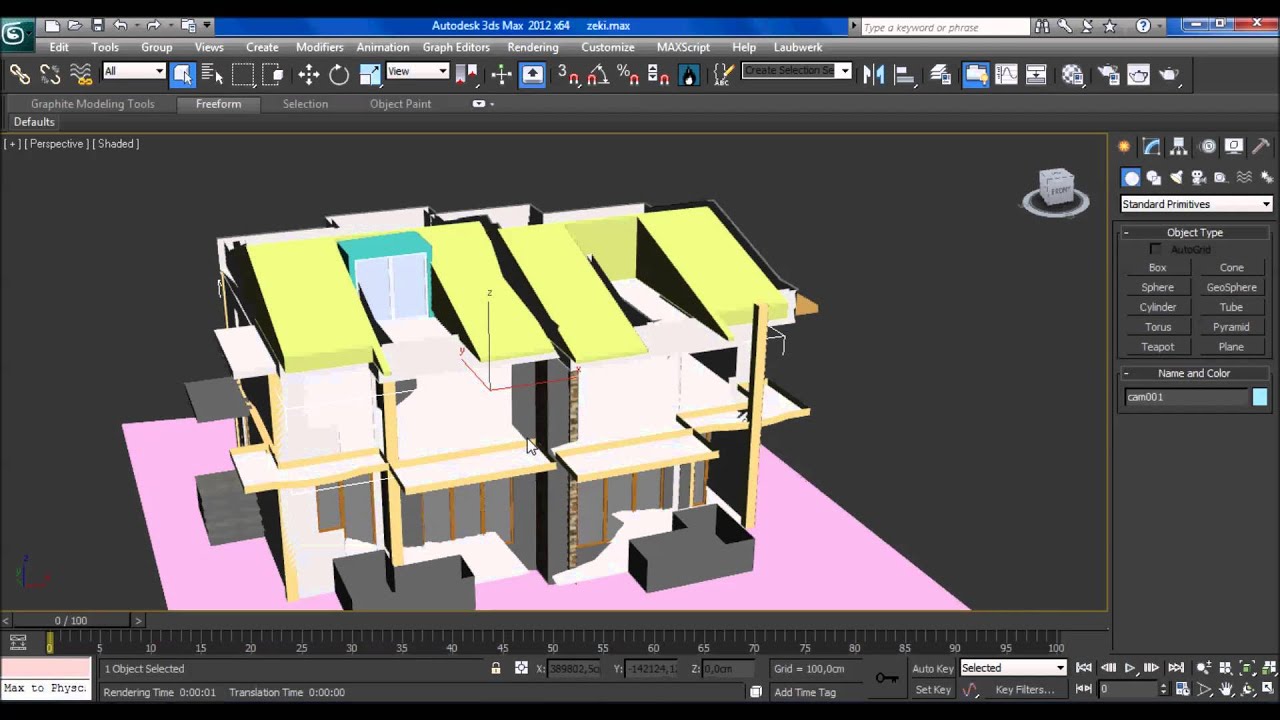Select the Select and Link tool
Screen dimensions: 1280x720
pos(19,74)
